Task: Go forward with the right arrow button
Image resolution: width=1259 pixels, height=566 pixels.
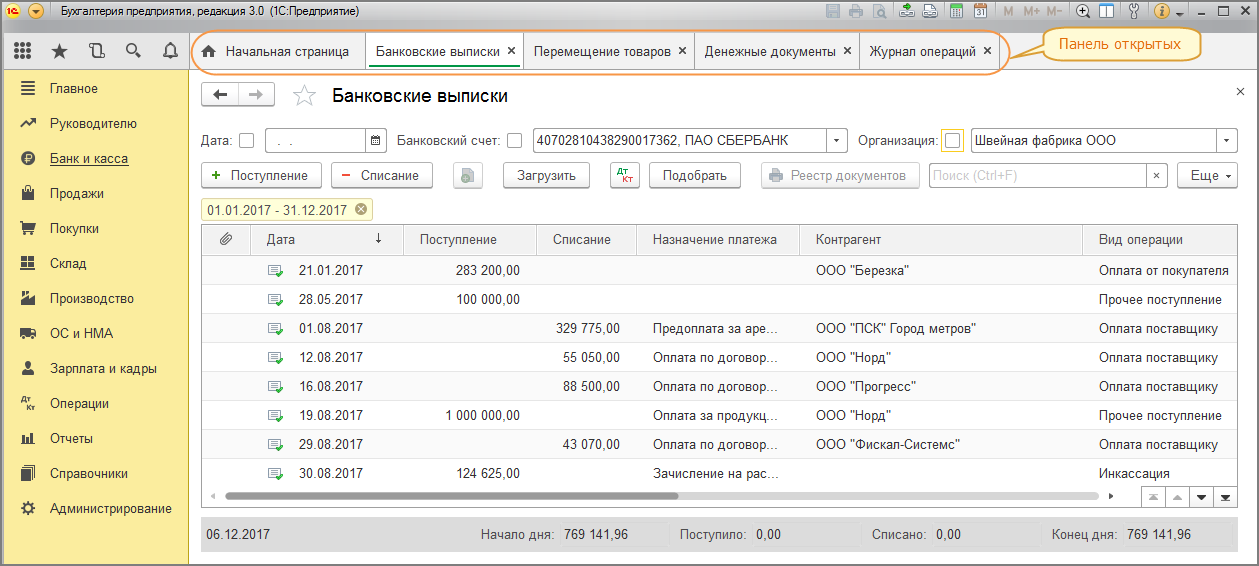Action: (256, 95)
